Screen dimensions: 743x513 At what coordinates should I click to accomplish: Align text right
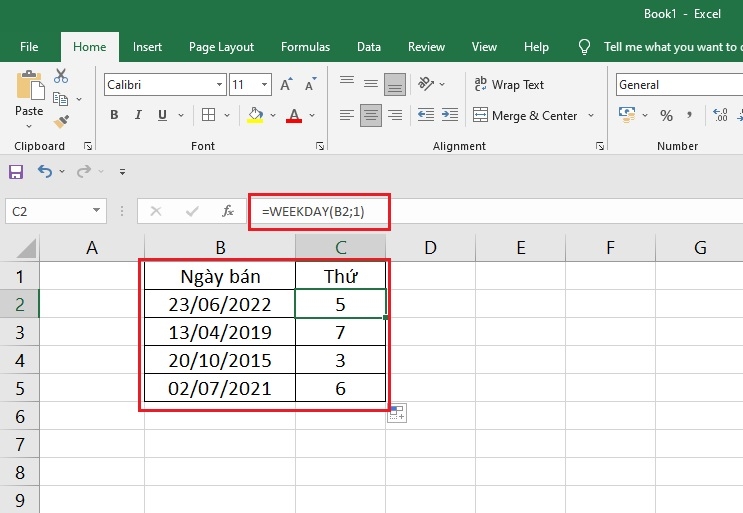pyautogui.click(x=395, y=115)
